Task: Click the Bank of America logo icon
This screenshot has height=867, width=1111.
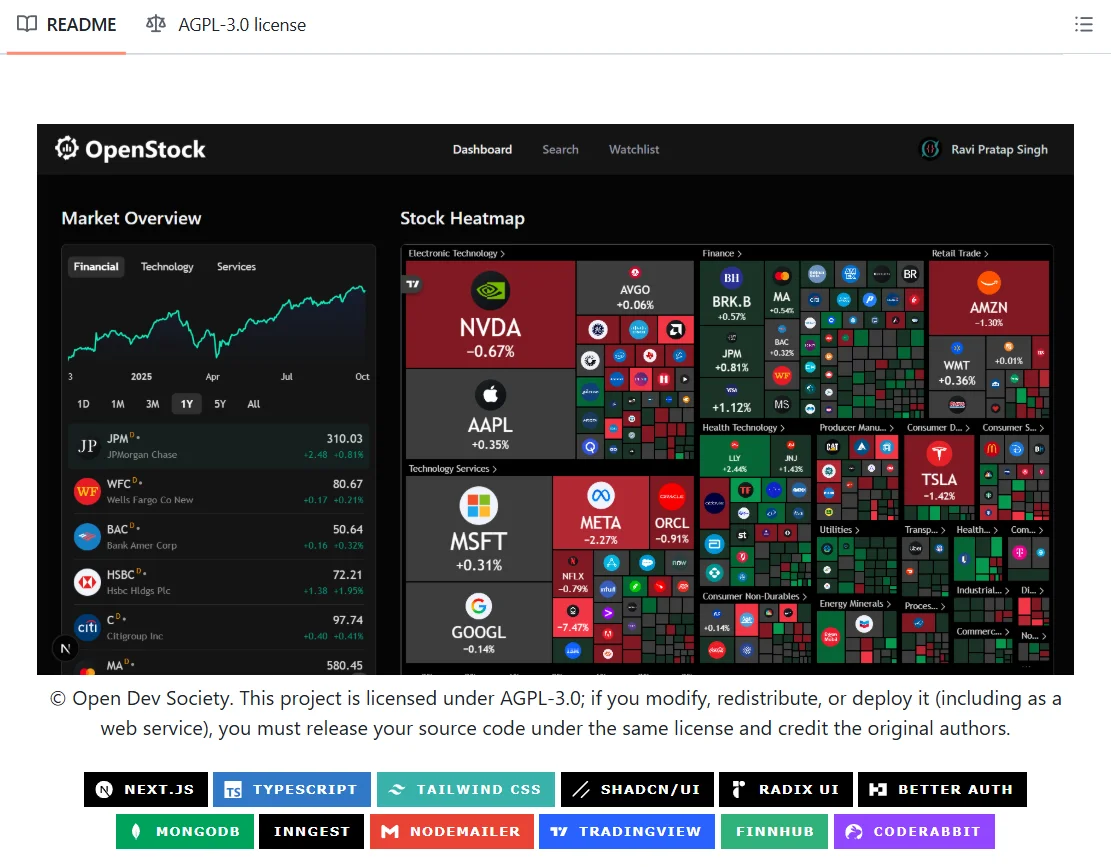Action: pos(87,536)
